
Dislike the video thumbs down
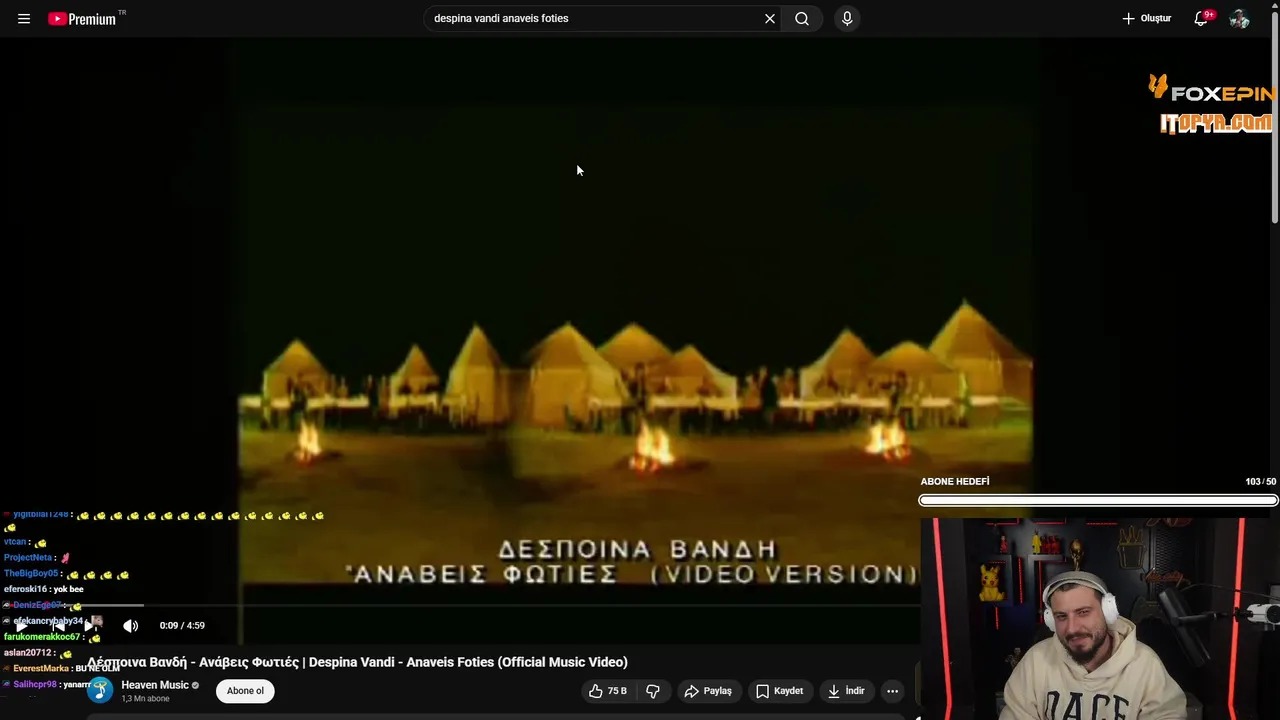pyautogui.click(x=653, y=691)
